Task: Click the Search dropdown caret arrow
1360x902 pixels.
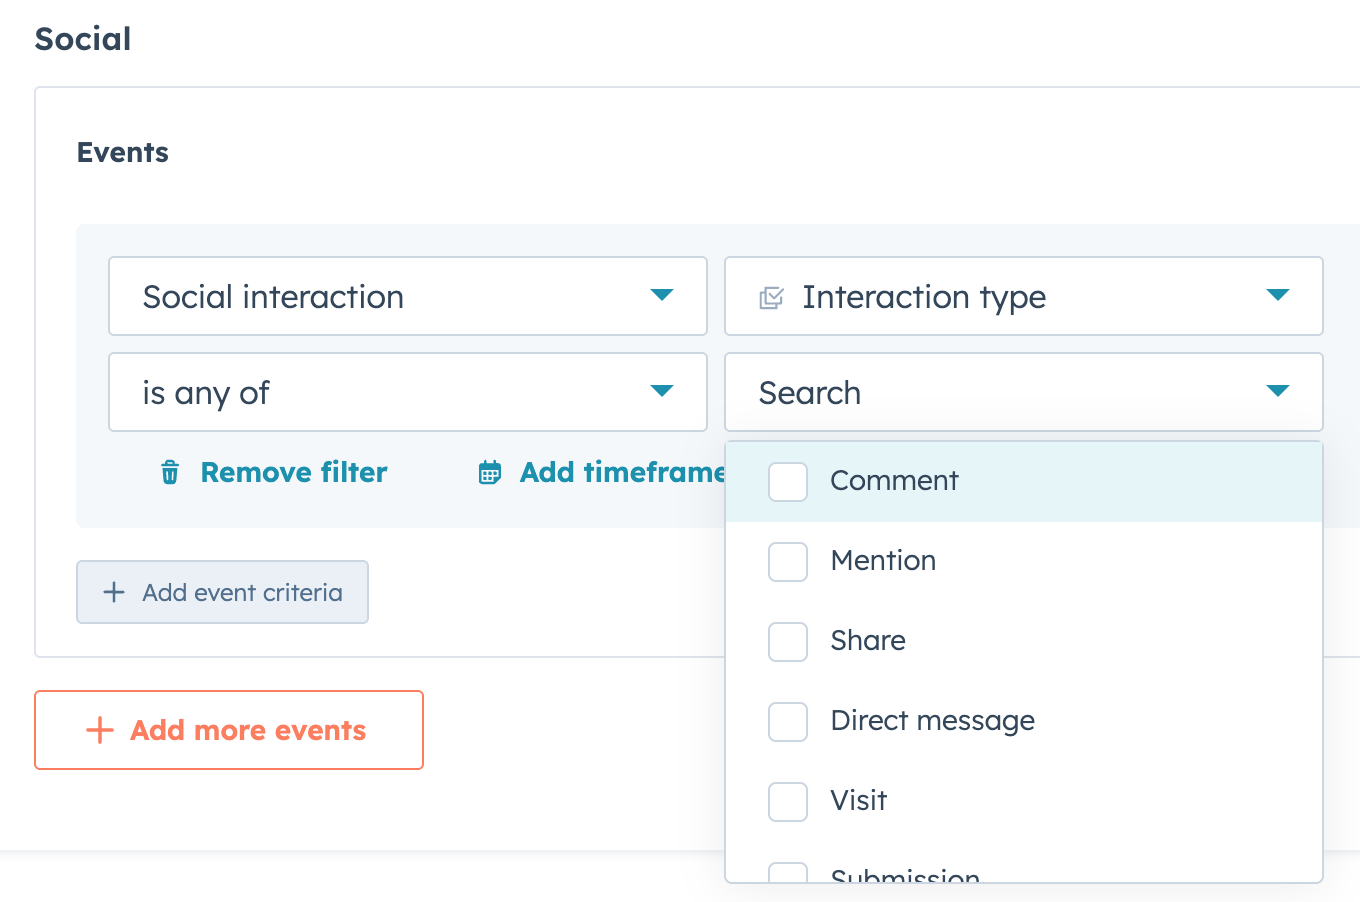Action: [1277, 391]
